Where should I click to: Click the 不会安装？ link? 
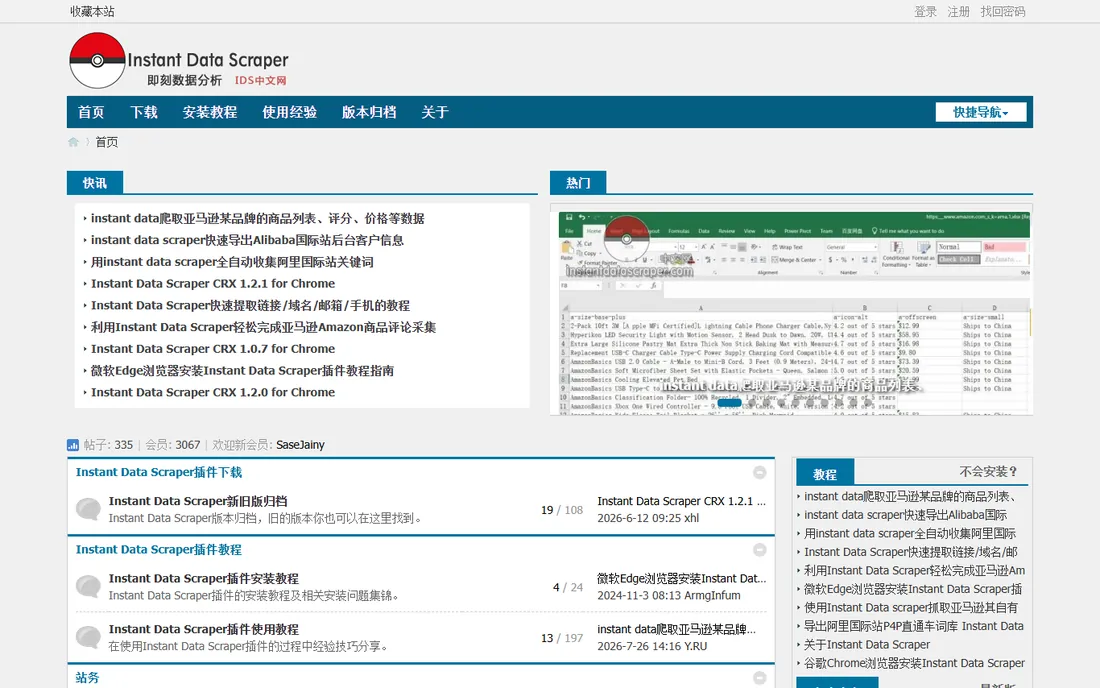[x=988, y=471]
